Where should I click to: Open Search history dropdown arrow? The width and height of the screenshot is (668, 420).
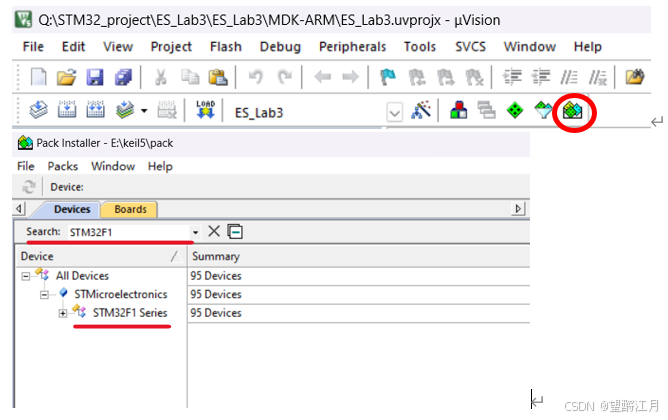[195, 232]
